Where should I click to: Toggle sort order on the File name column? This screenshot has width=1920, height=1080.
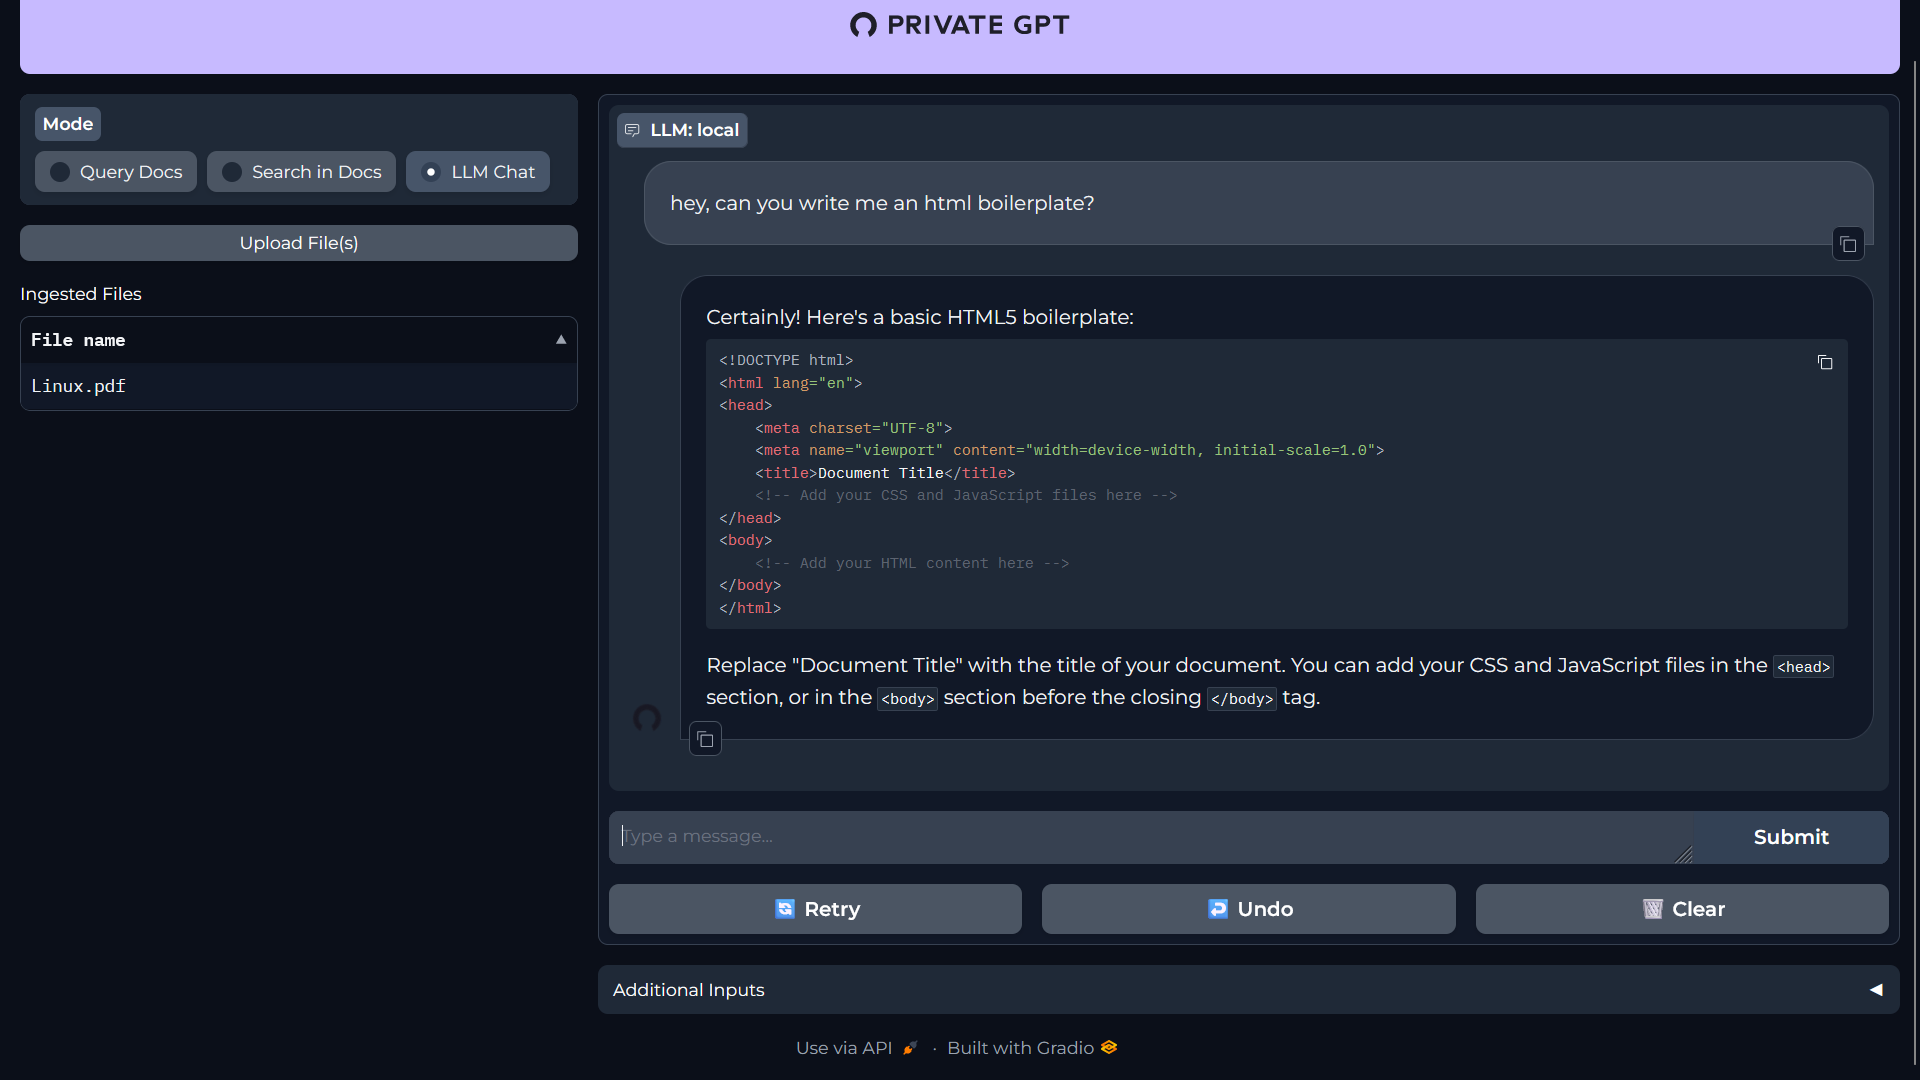point(561,339)
